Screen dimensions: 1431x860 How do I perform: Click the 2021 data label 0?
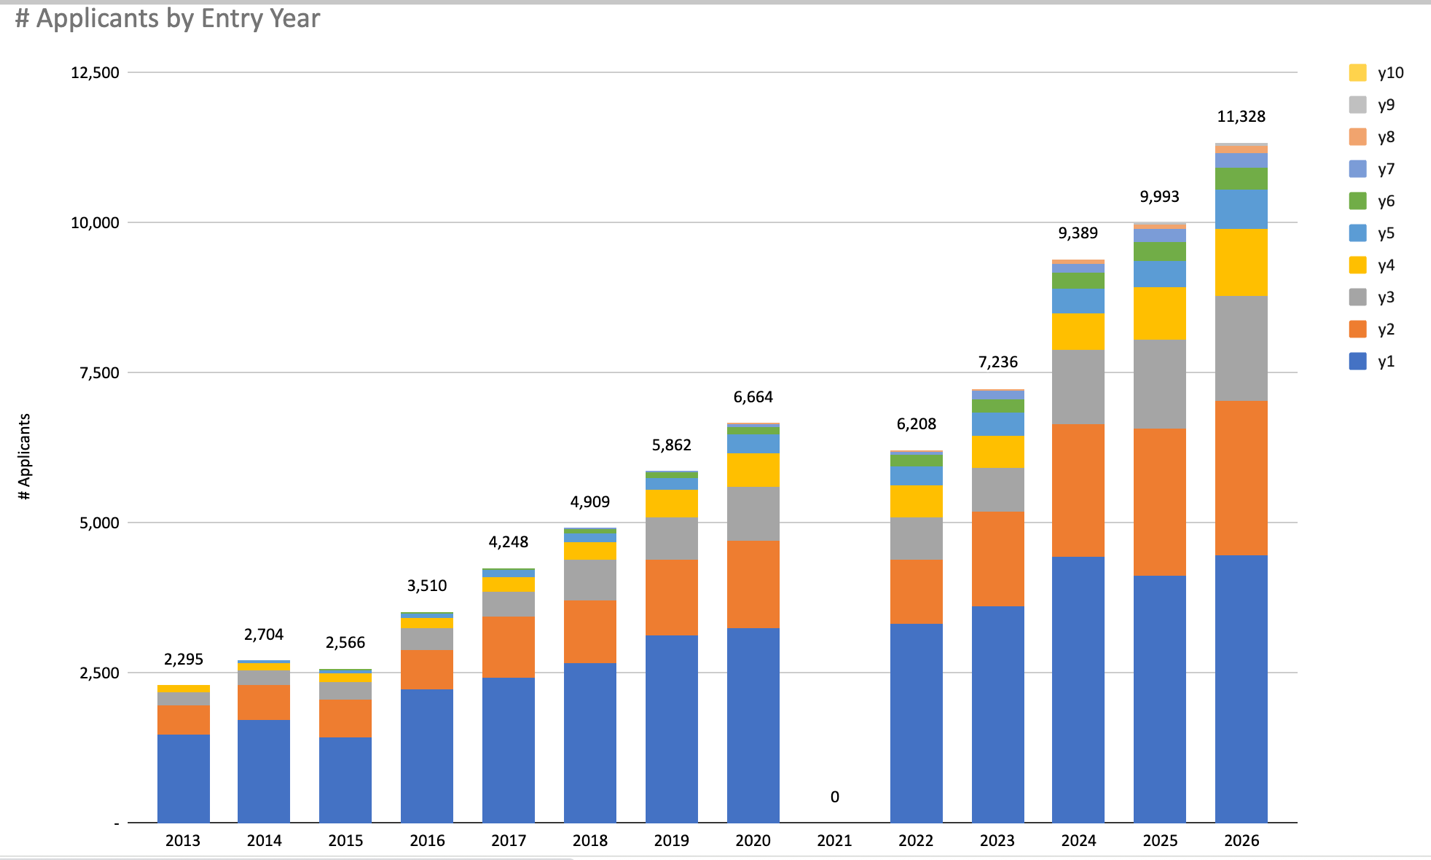[834, 797]
